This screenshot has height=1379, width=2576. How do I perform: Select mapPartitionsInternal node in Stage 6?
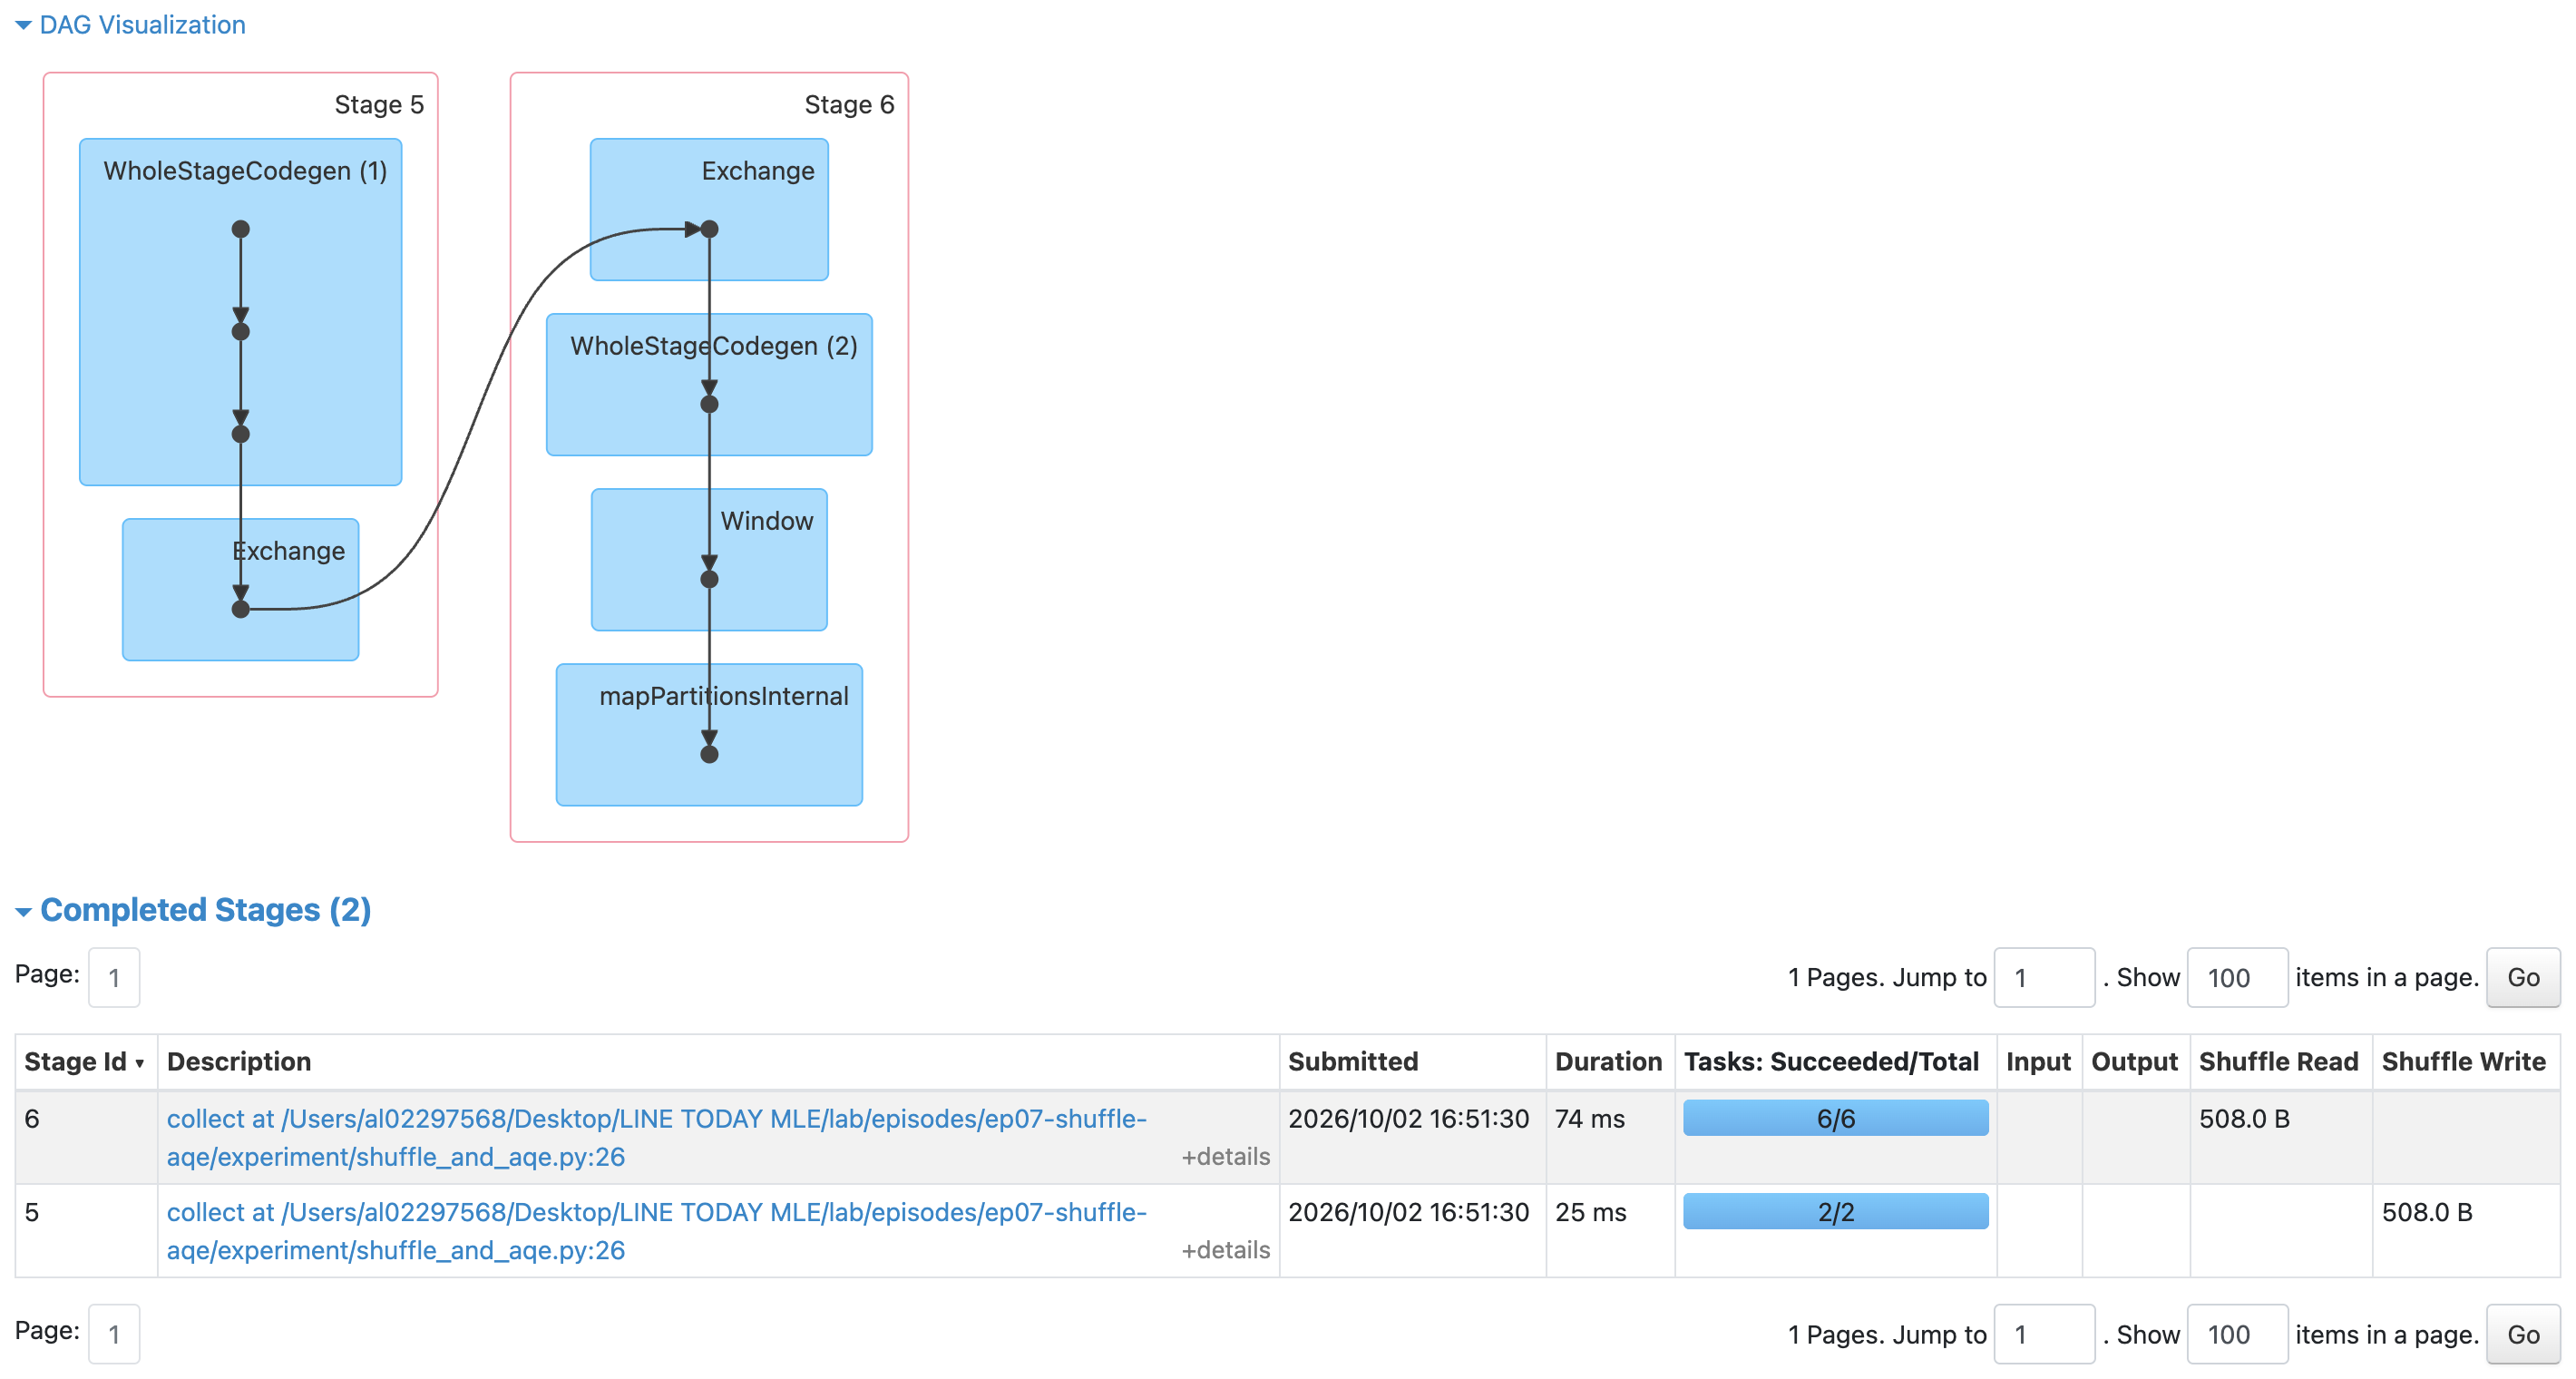point(709,734)
